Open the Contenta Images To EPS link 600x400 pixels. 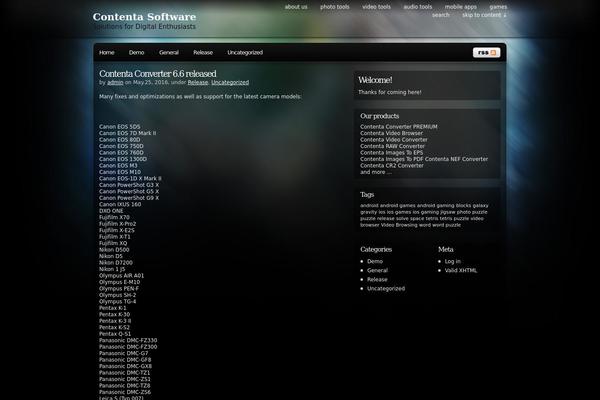coord(391,153)
